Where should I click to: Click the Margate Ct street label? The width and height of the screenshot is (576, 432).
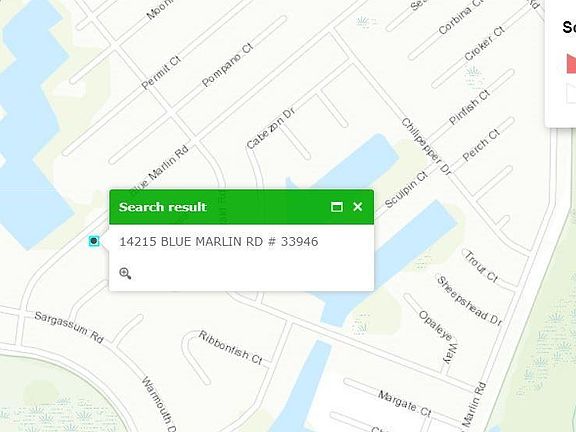[404, 403]
